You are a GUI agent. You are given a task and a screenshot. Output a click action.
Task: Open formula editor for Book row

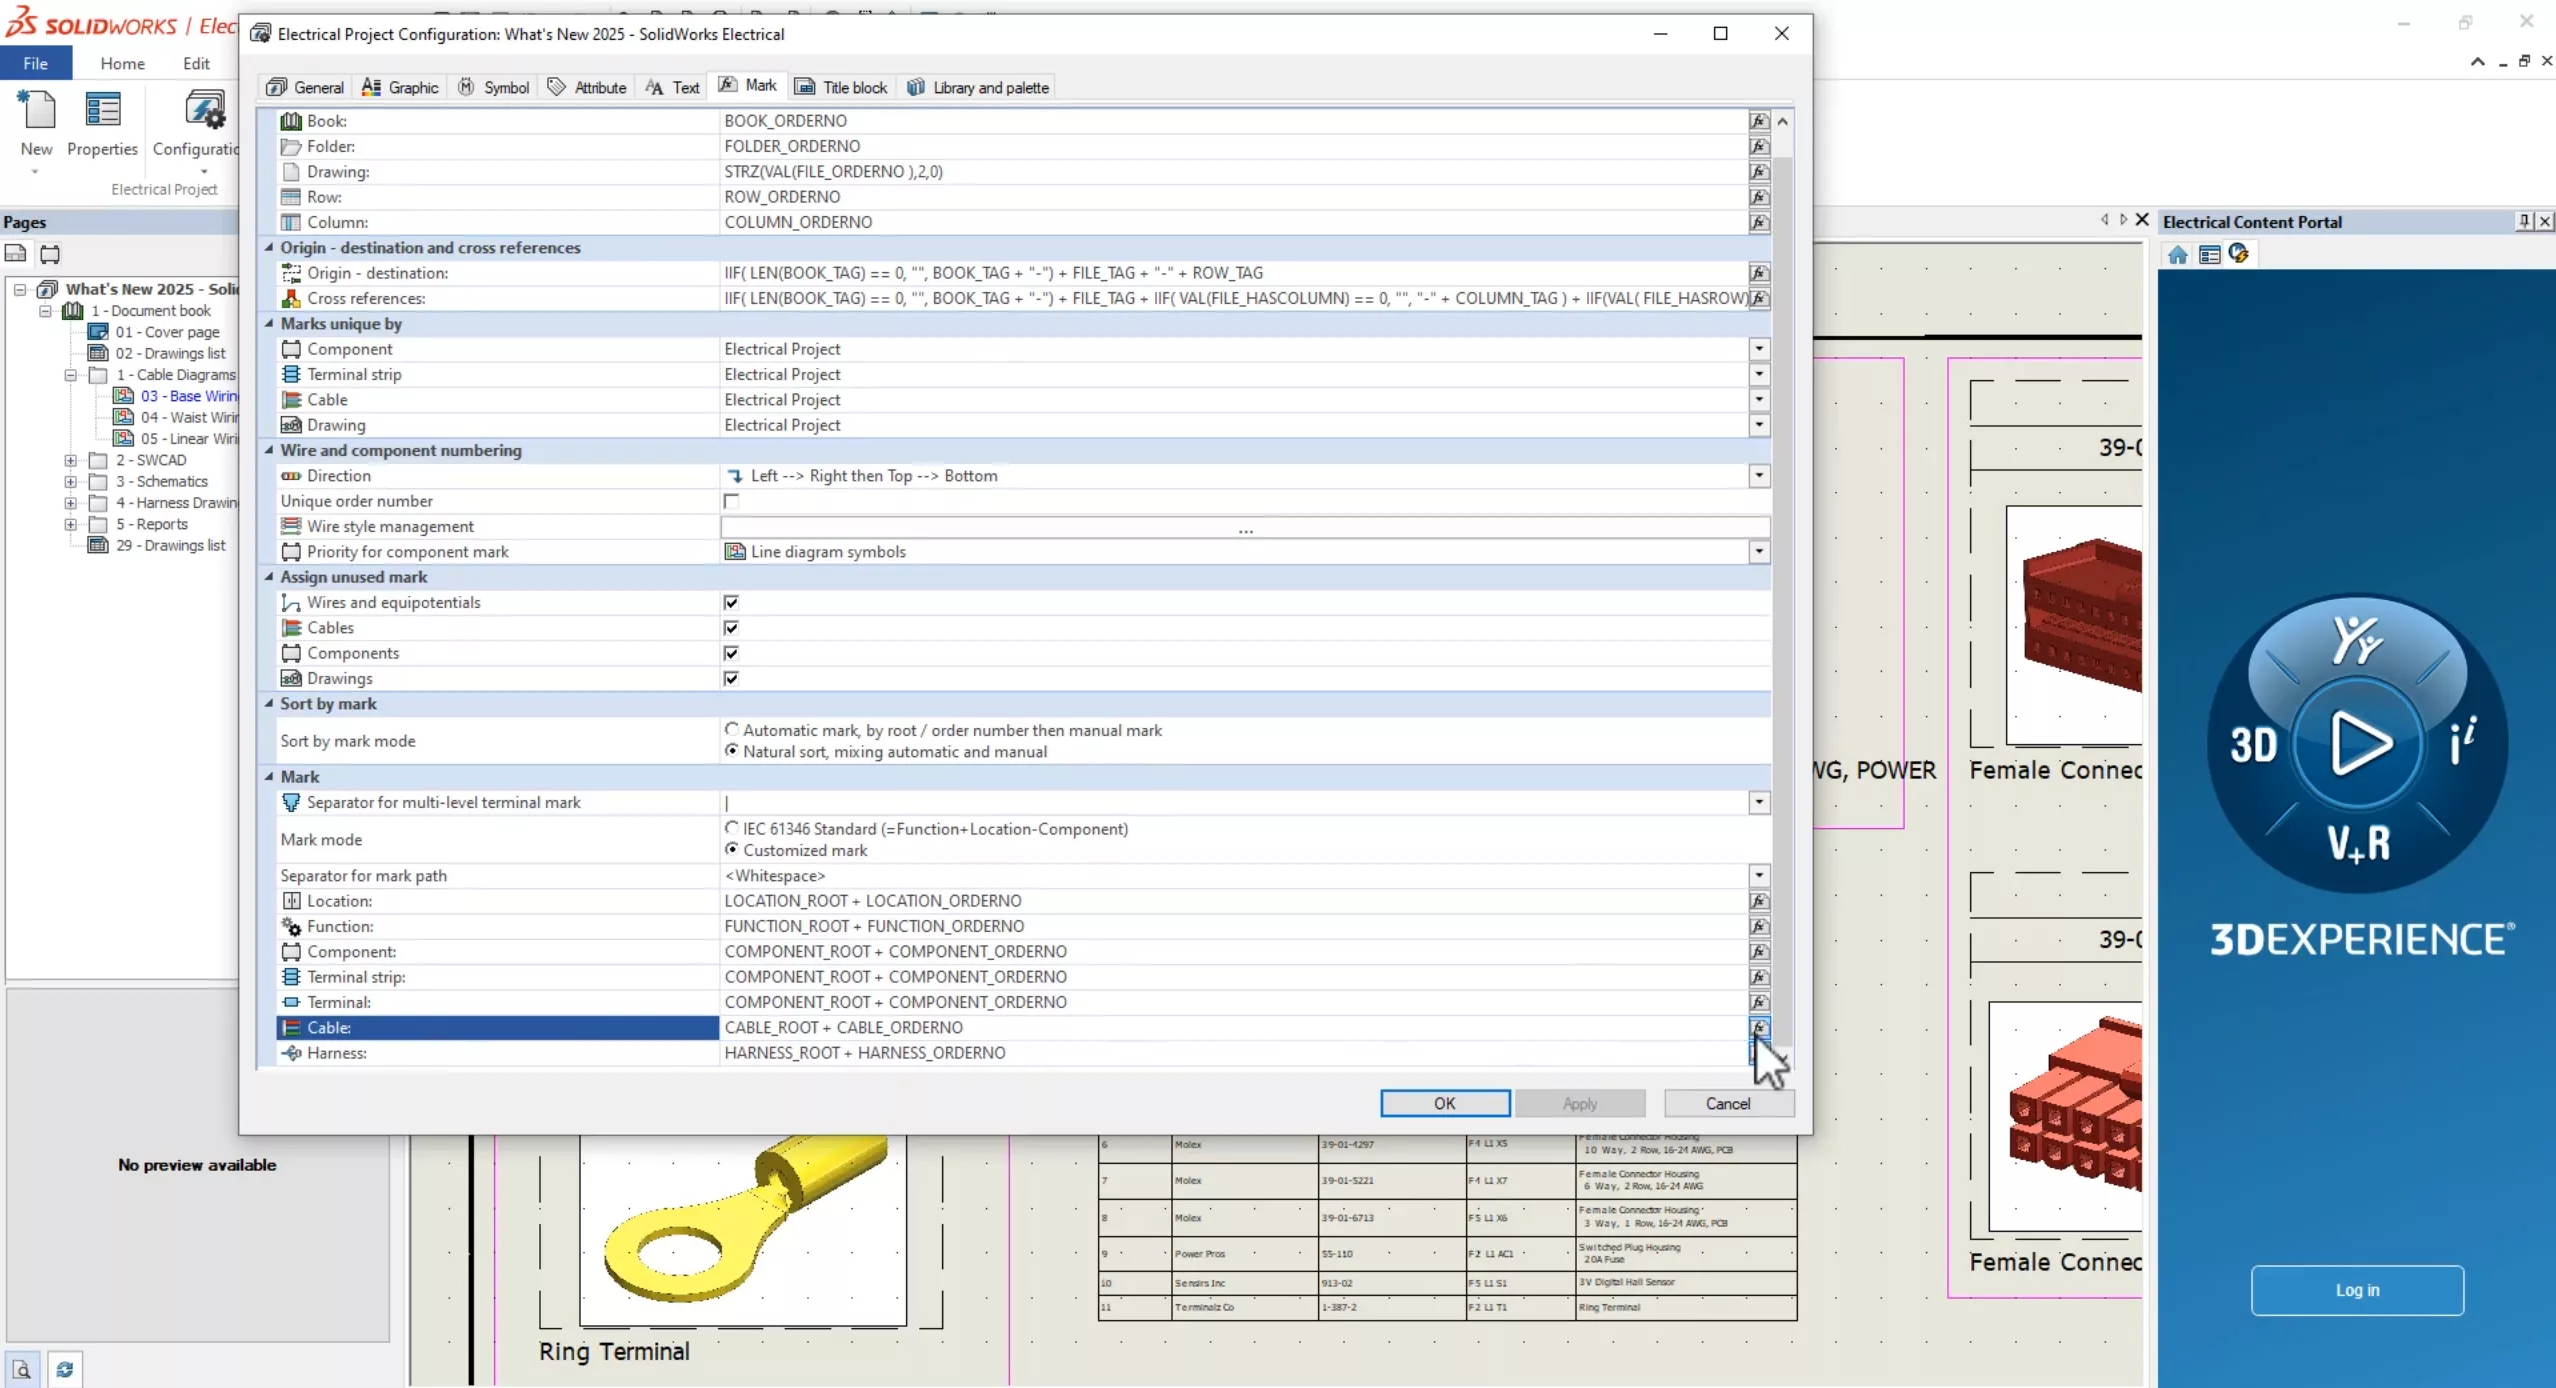tap(1758, 121)
